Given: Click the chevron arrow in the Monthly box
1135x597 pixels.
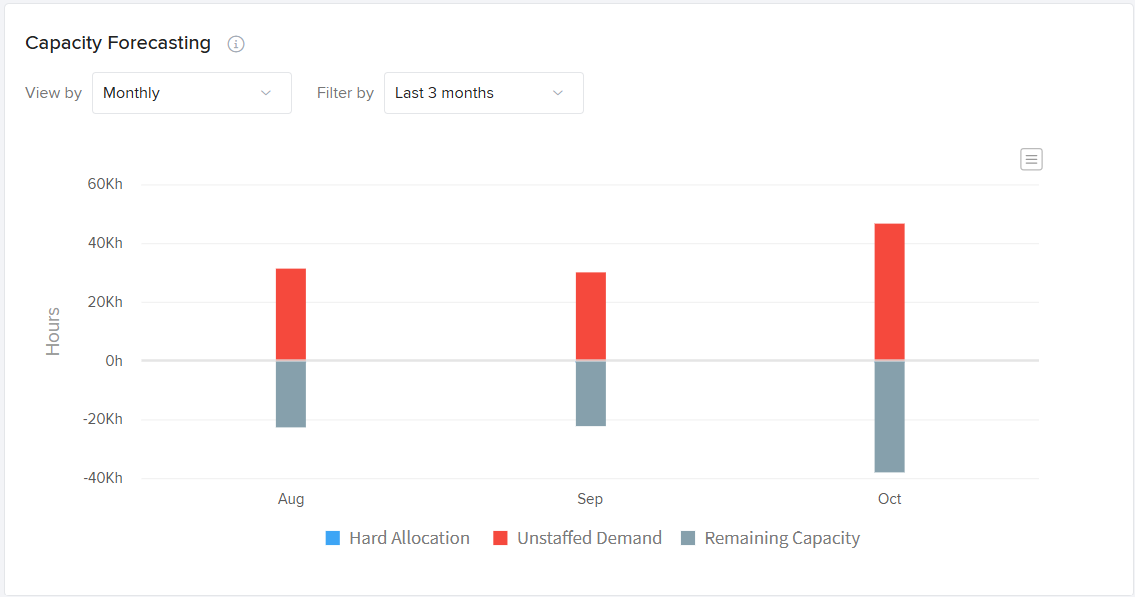Looking at the screenshot, I should coord(266,93).
